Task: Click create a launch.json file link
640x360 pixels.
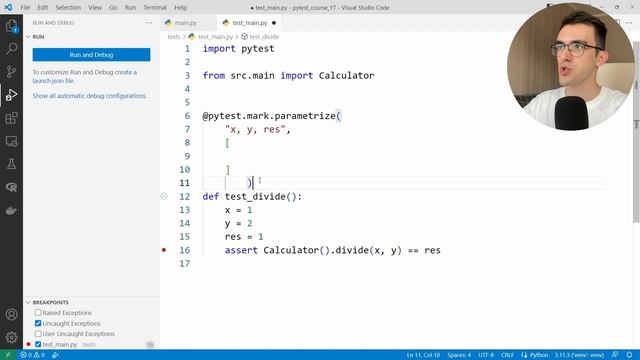Action: pos(85,76)
